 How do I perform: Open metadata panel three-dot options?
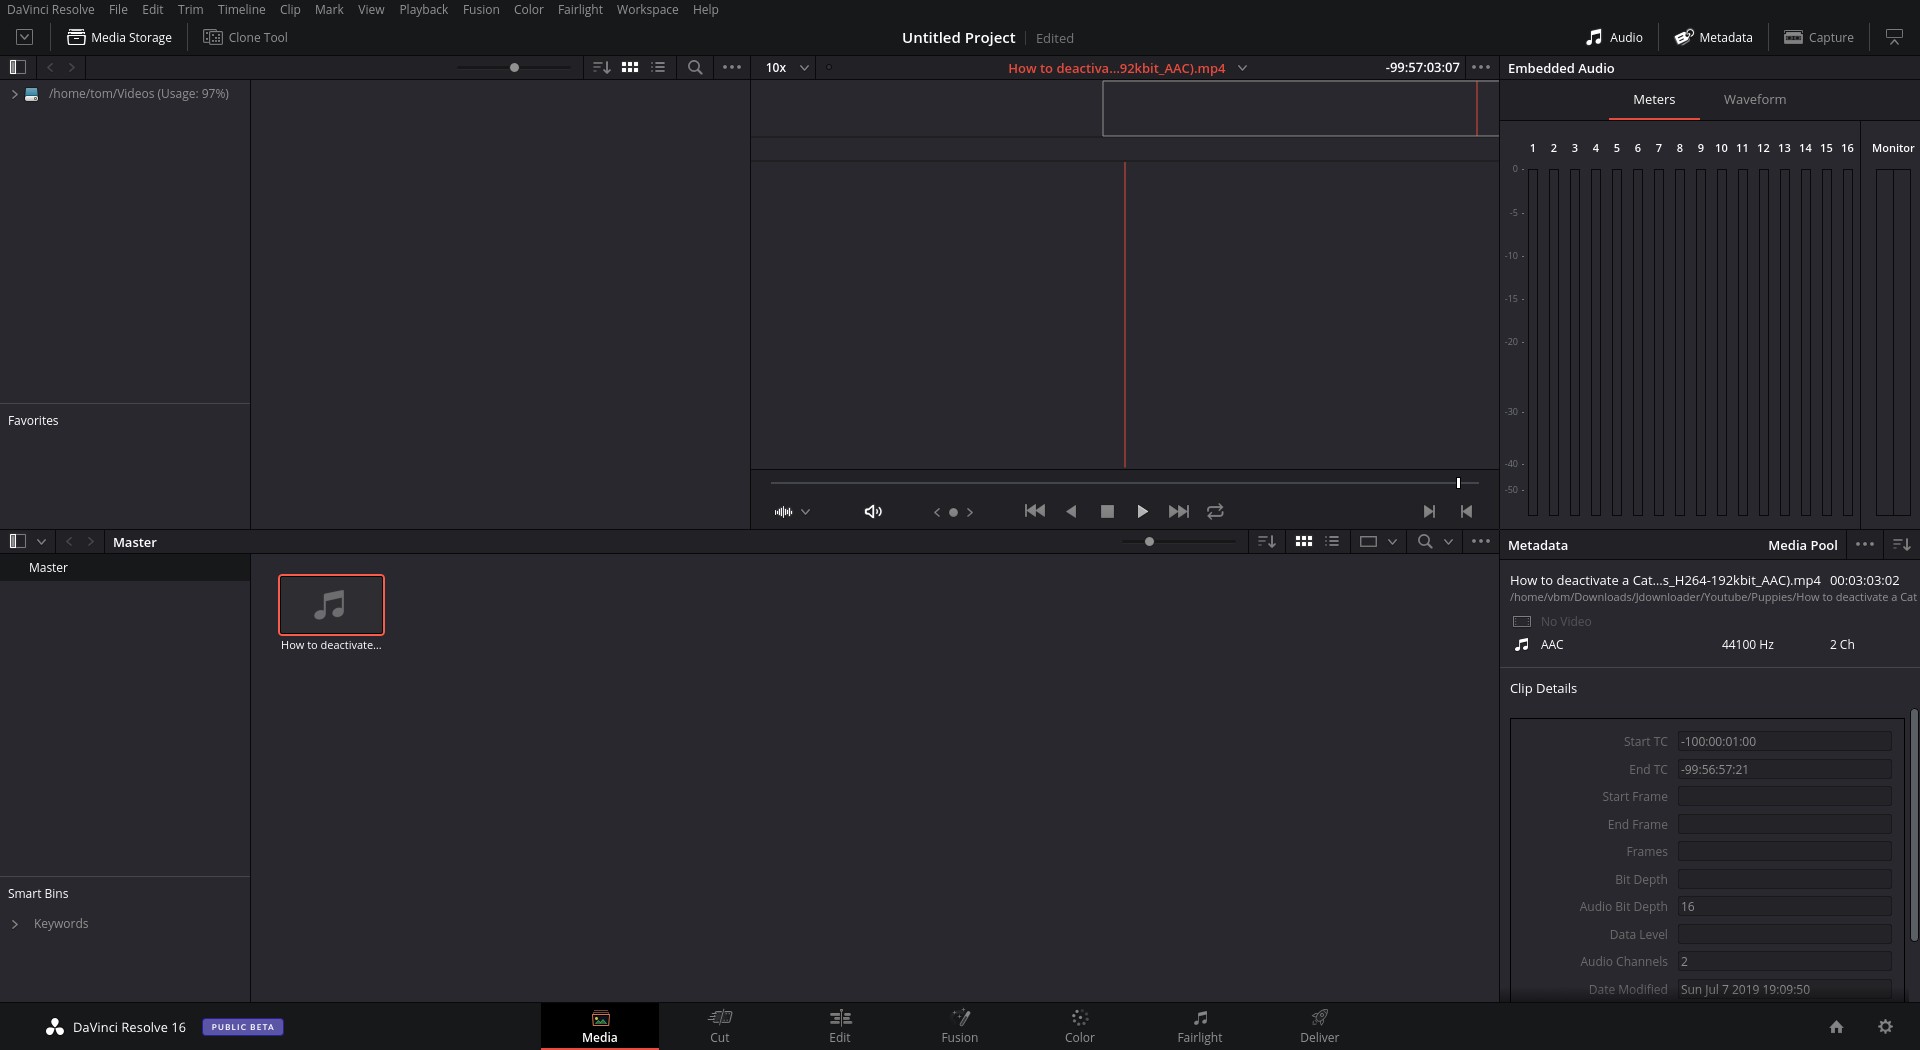[x=1865, y=544]
